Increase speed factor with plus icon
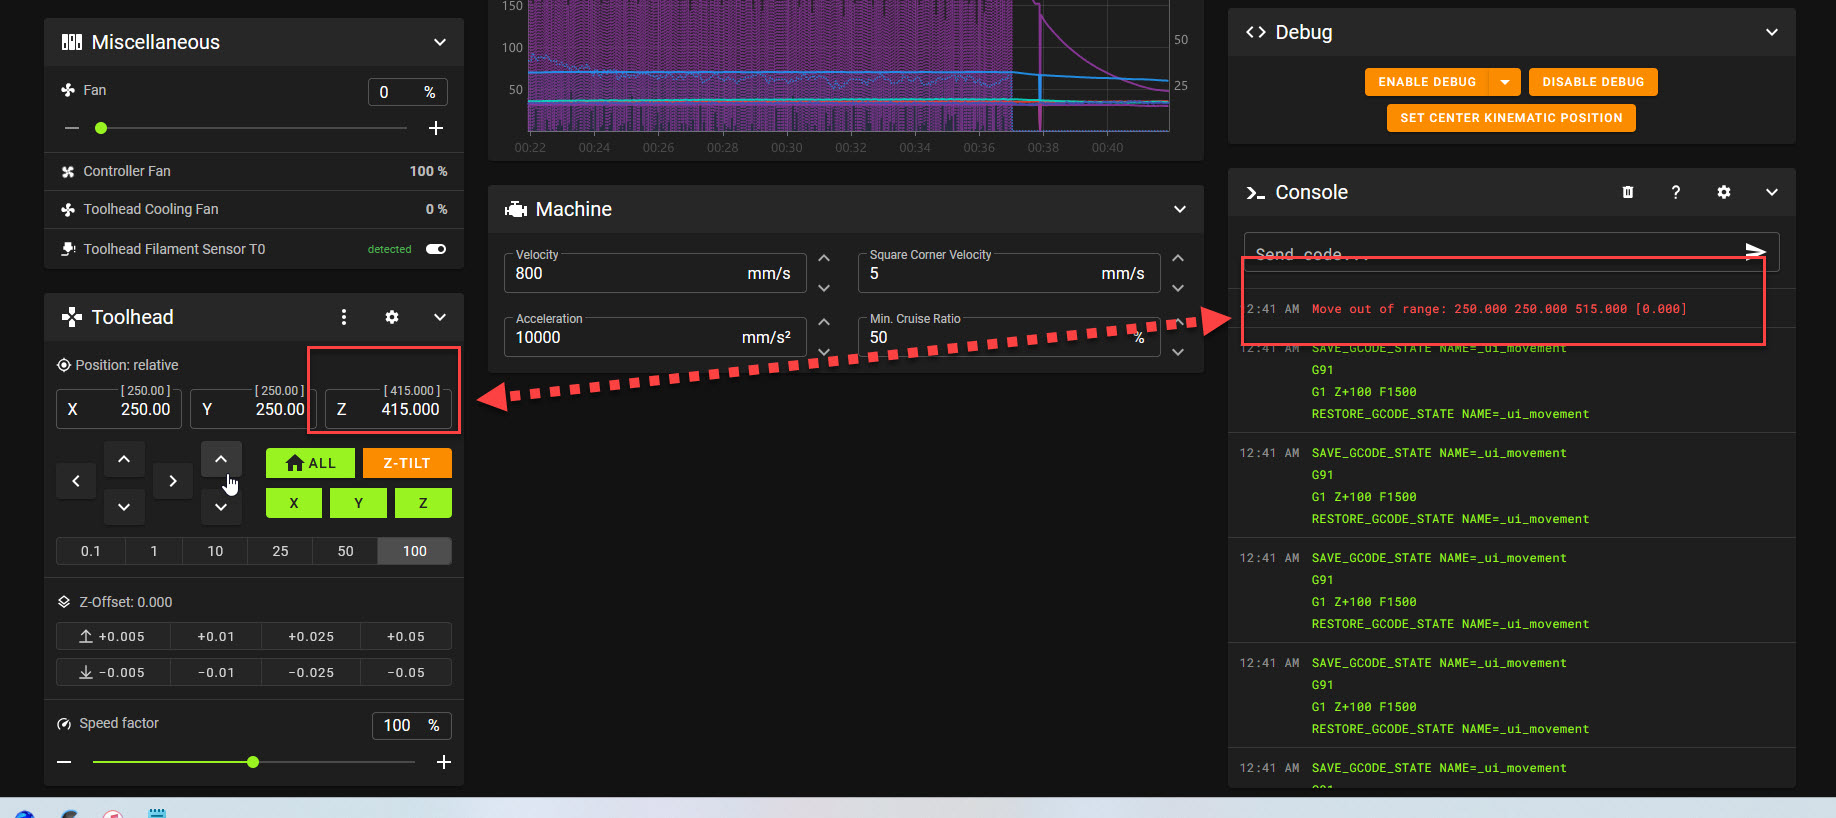Screen dimensions: 1836x818 [x=444, y=762]
